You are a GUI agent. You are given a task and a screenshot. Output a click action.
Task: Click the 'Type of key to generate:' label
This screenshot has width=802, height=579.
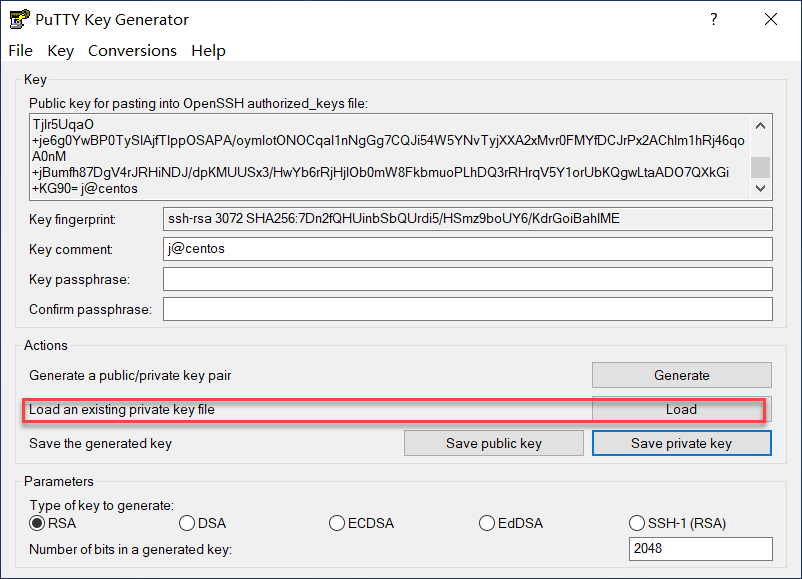(102, 505)
